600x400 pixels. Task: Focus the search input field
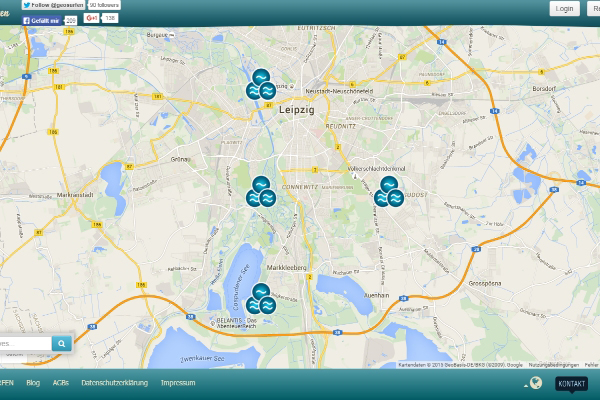pyautogui.click(x=25, y=343)
